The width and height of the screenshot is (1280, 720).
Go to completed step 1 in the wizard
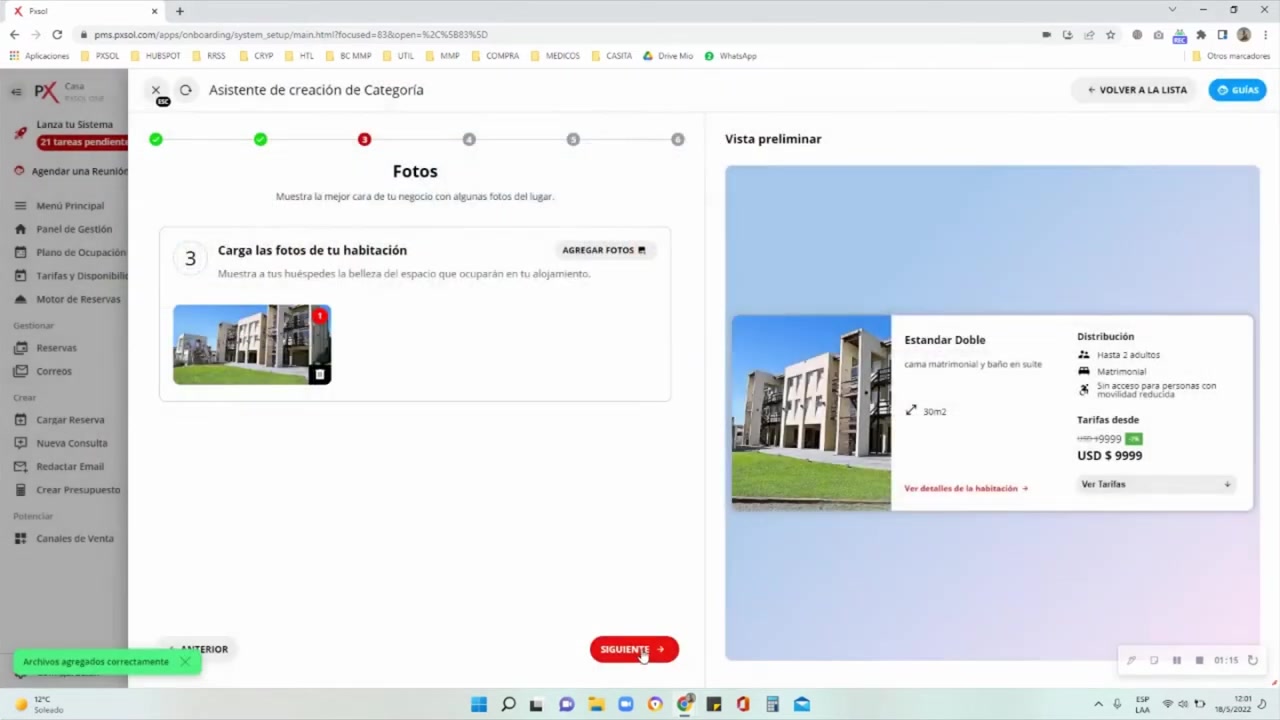(156, 139)
